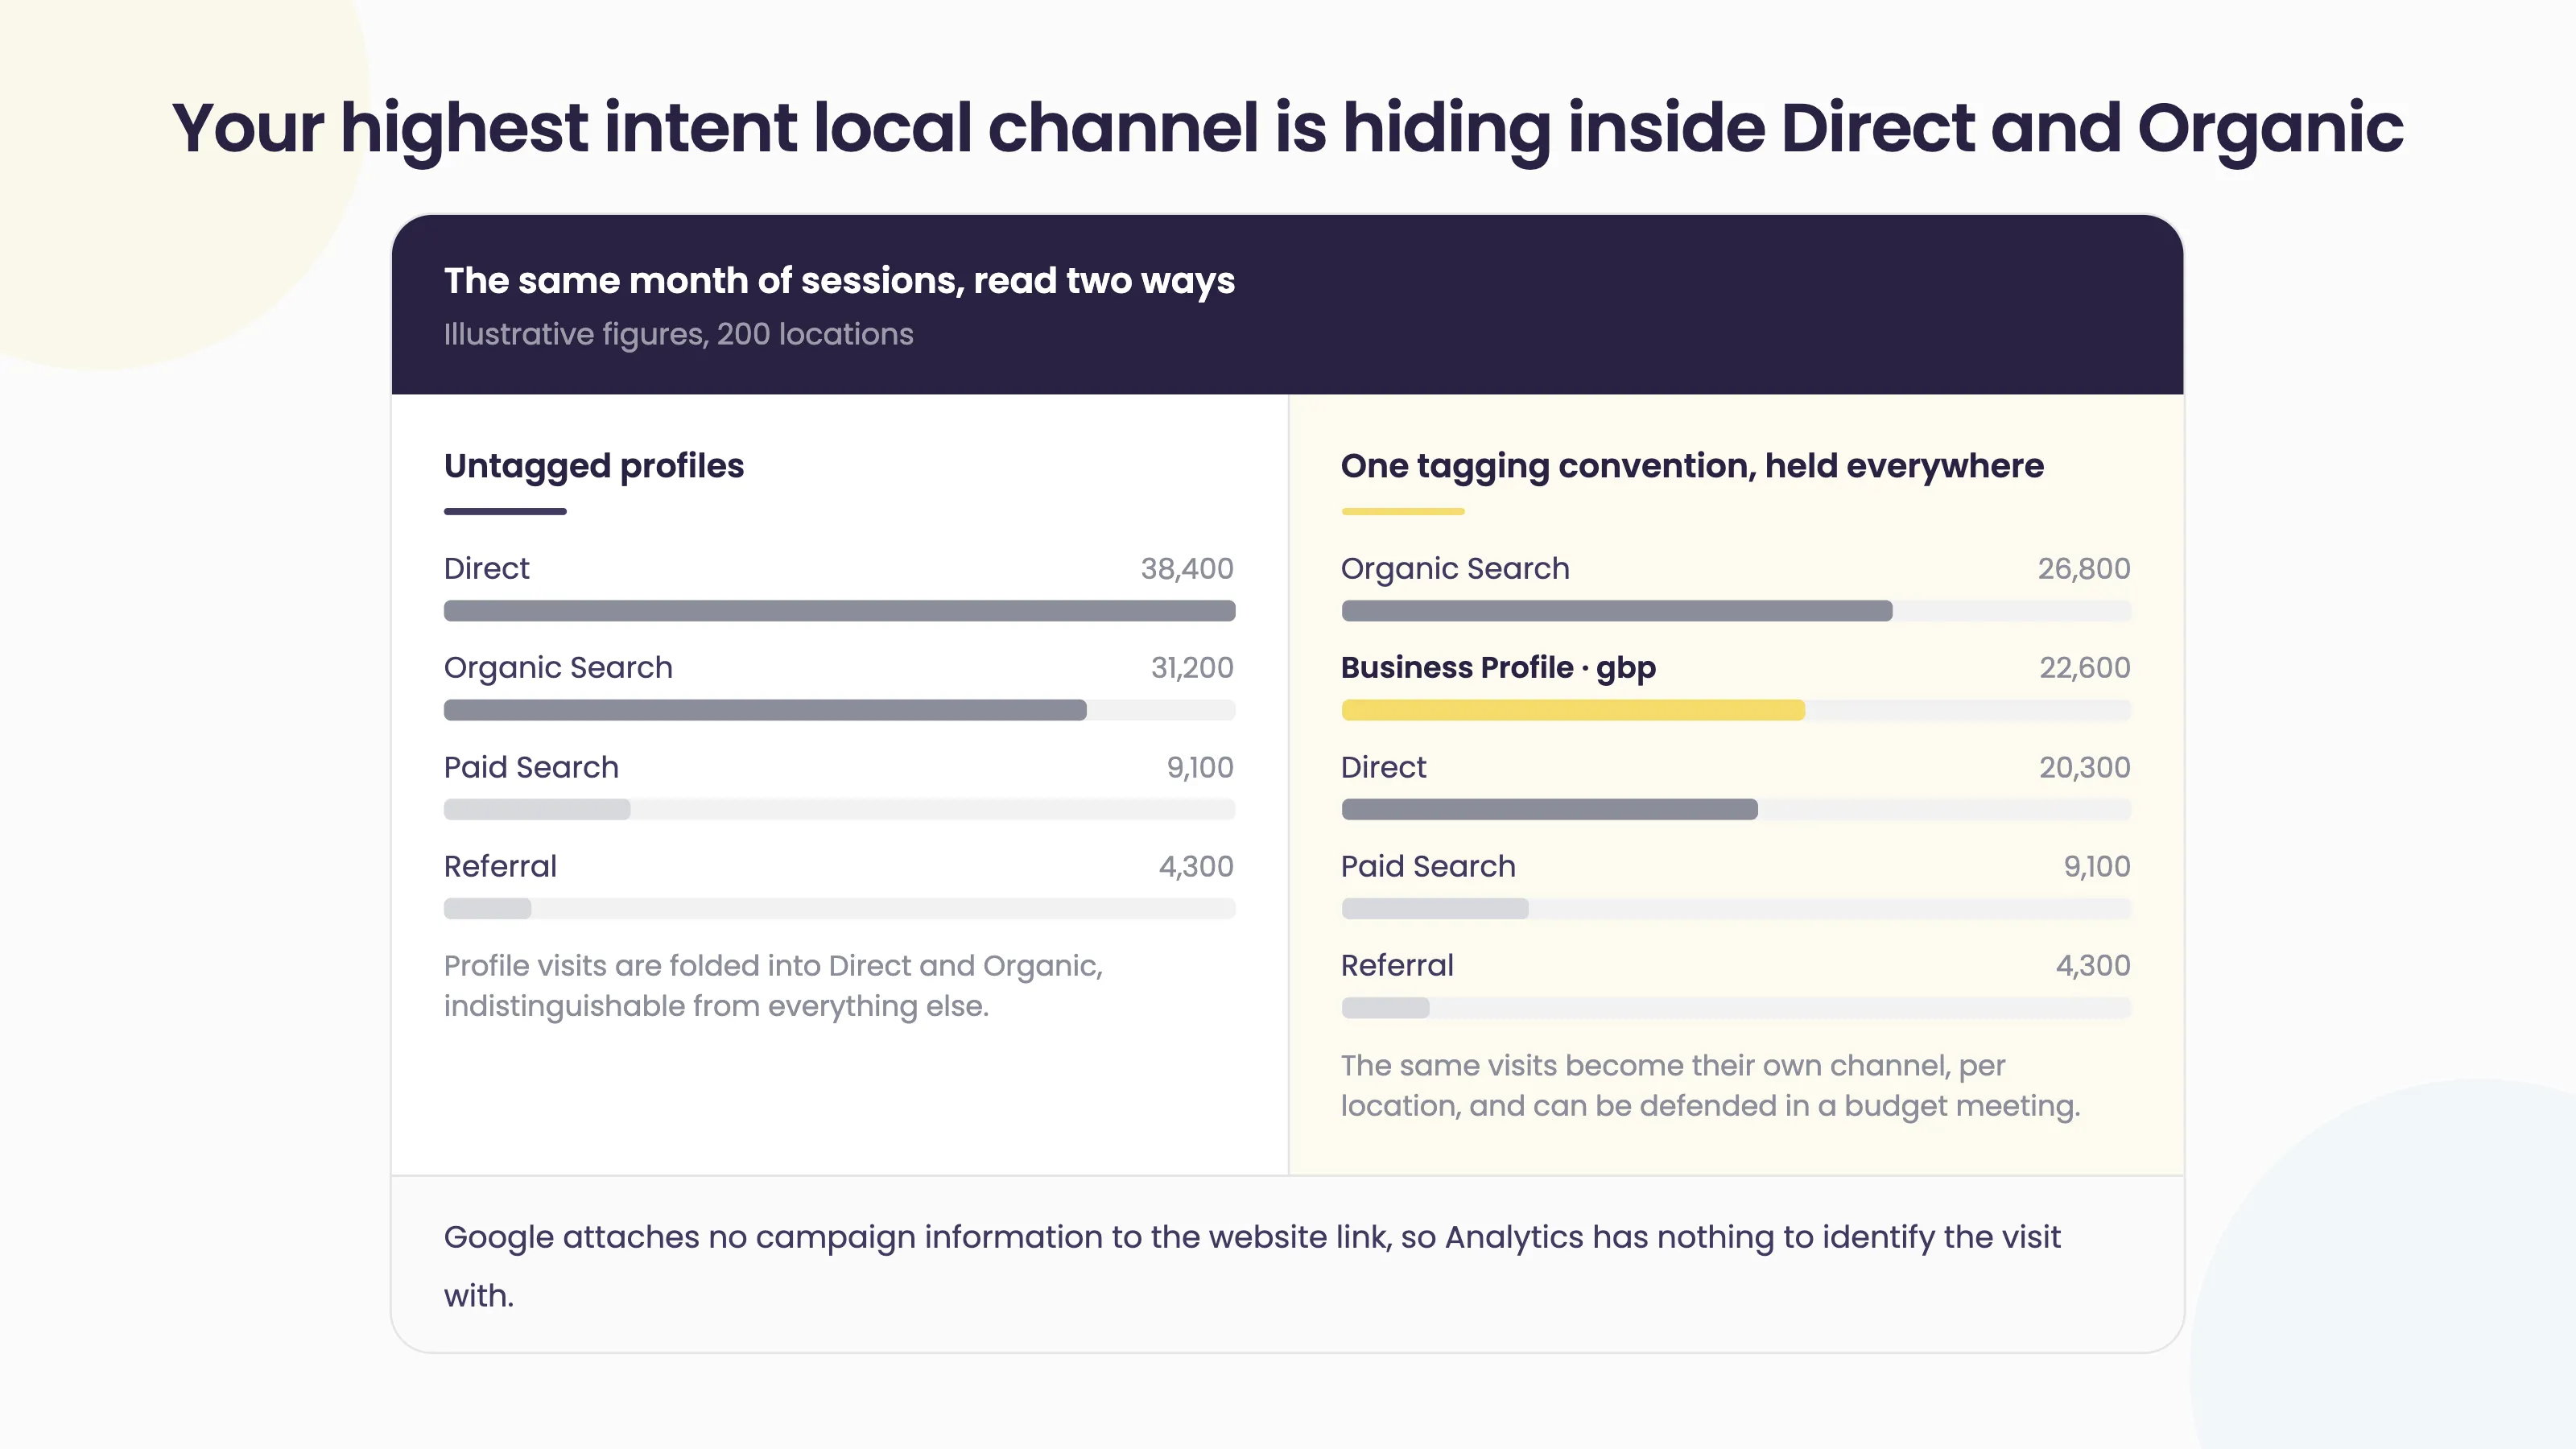Click Organic Search label in tagging convention column
This screenshot has width=2576, height=1449.
pyautogui.click(x=1455, y=568)
